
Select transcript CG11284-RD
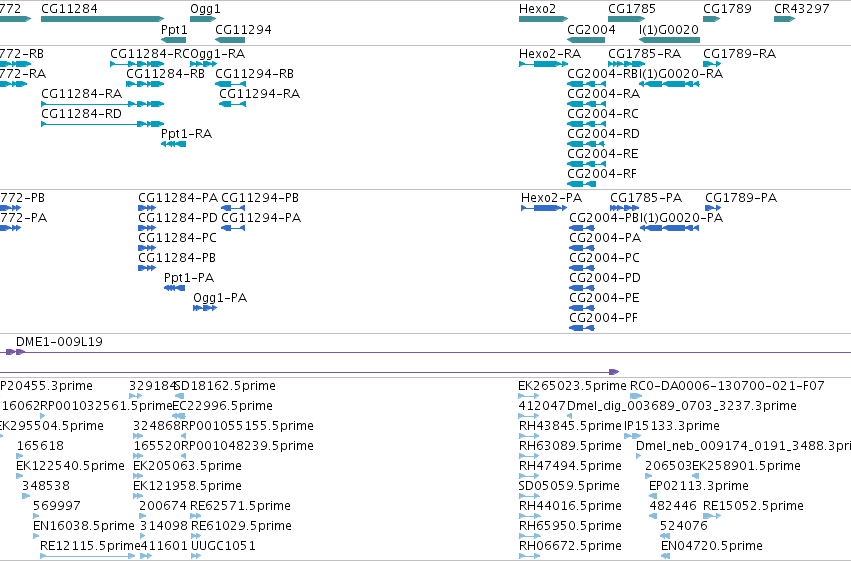(81, 114)
